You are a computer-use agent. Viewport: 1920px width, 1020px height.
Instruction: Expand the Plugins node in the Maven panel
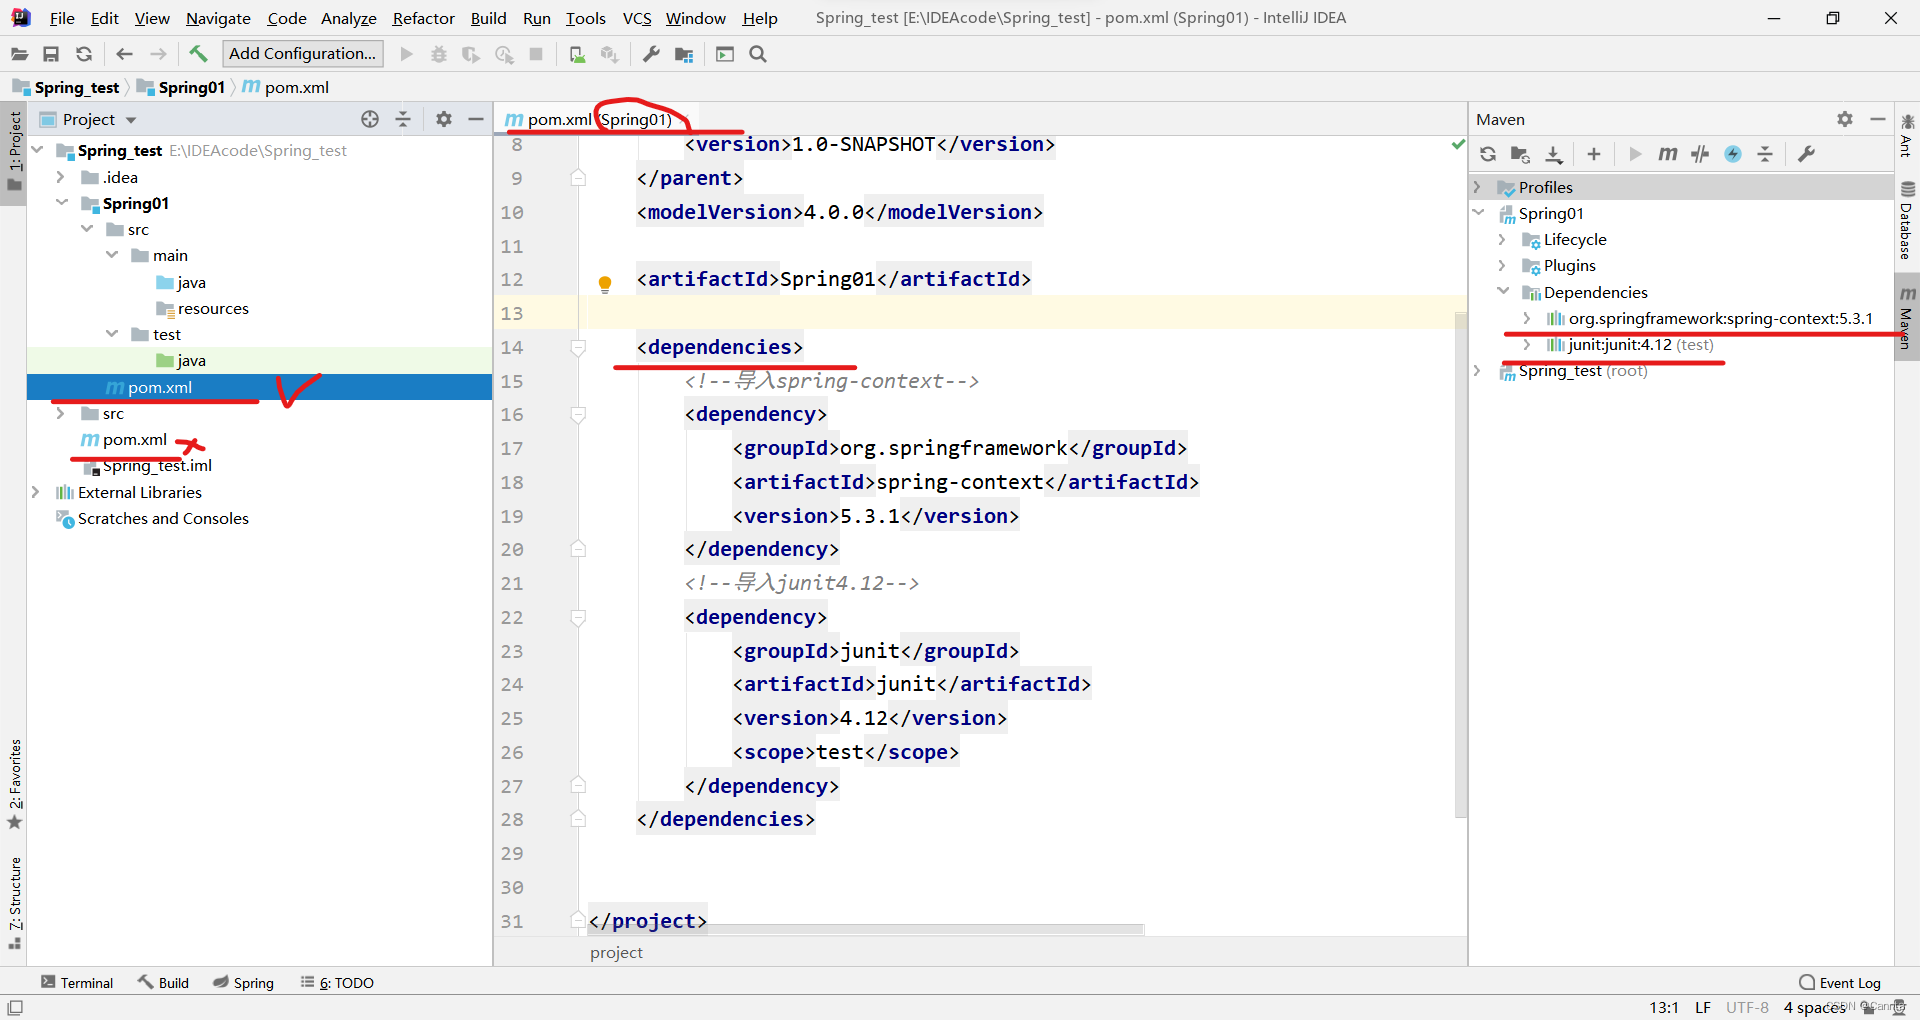(x=1502, y=265)
